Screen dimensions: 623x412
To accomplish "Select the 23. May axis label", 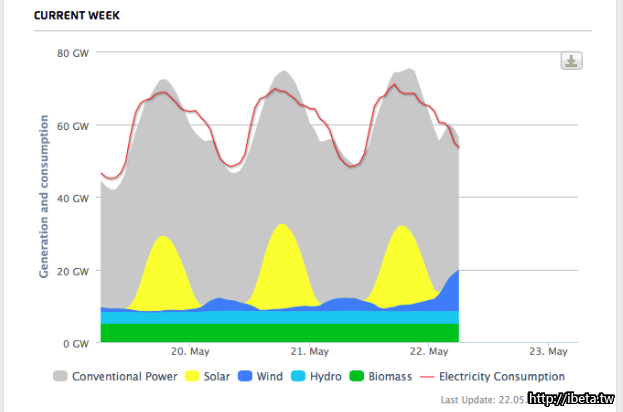I will pos(548,352).
